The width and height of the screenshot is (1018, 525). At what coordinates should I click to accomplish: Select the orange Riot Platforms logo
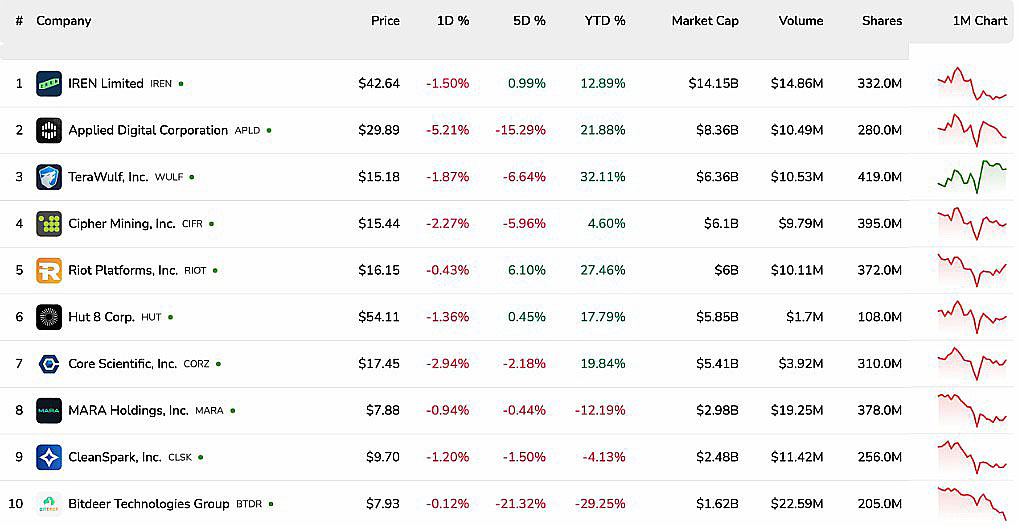tap(49, 271)
